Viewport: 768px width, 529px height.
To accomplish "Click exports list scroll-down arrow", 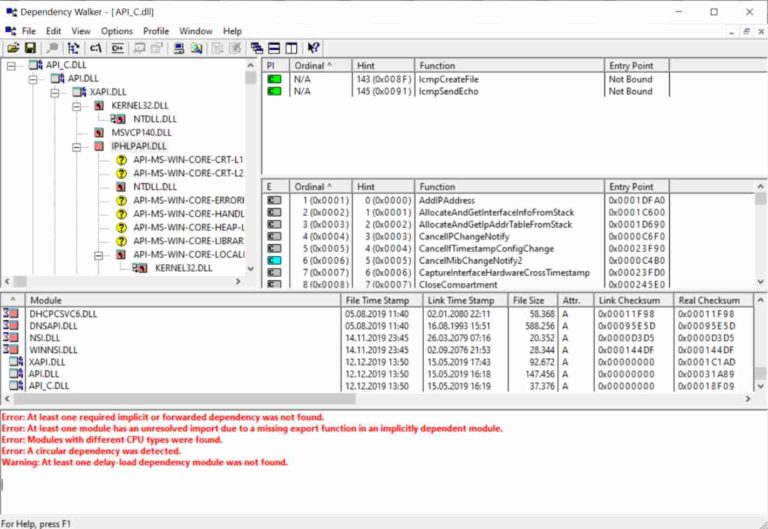I will click(x=761, y=282).
